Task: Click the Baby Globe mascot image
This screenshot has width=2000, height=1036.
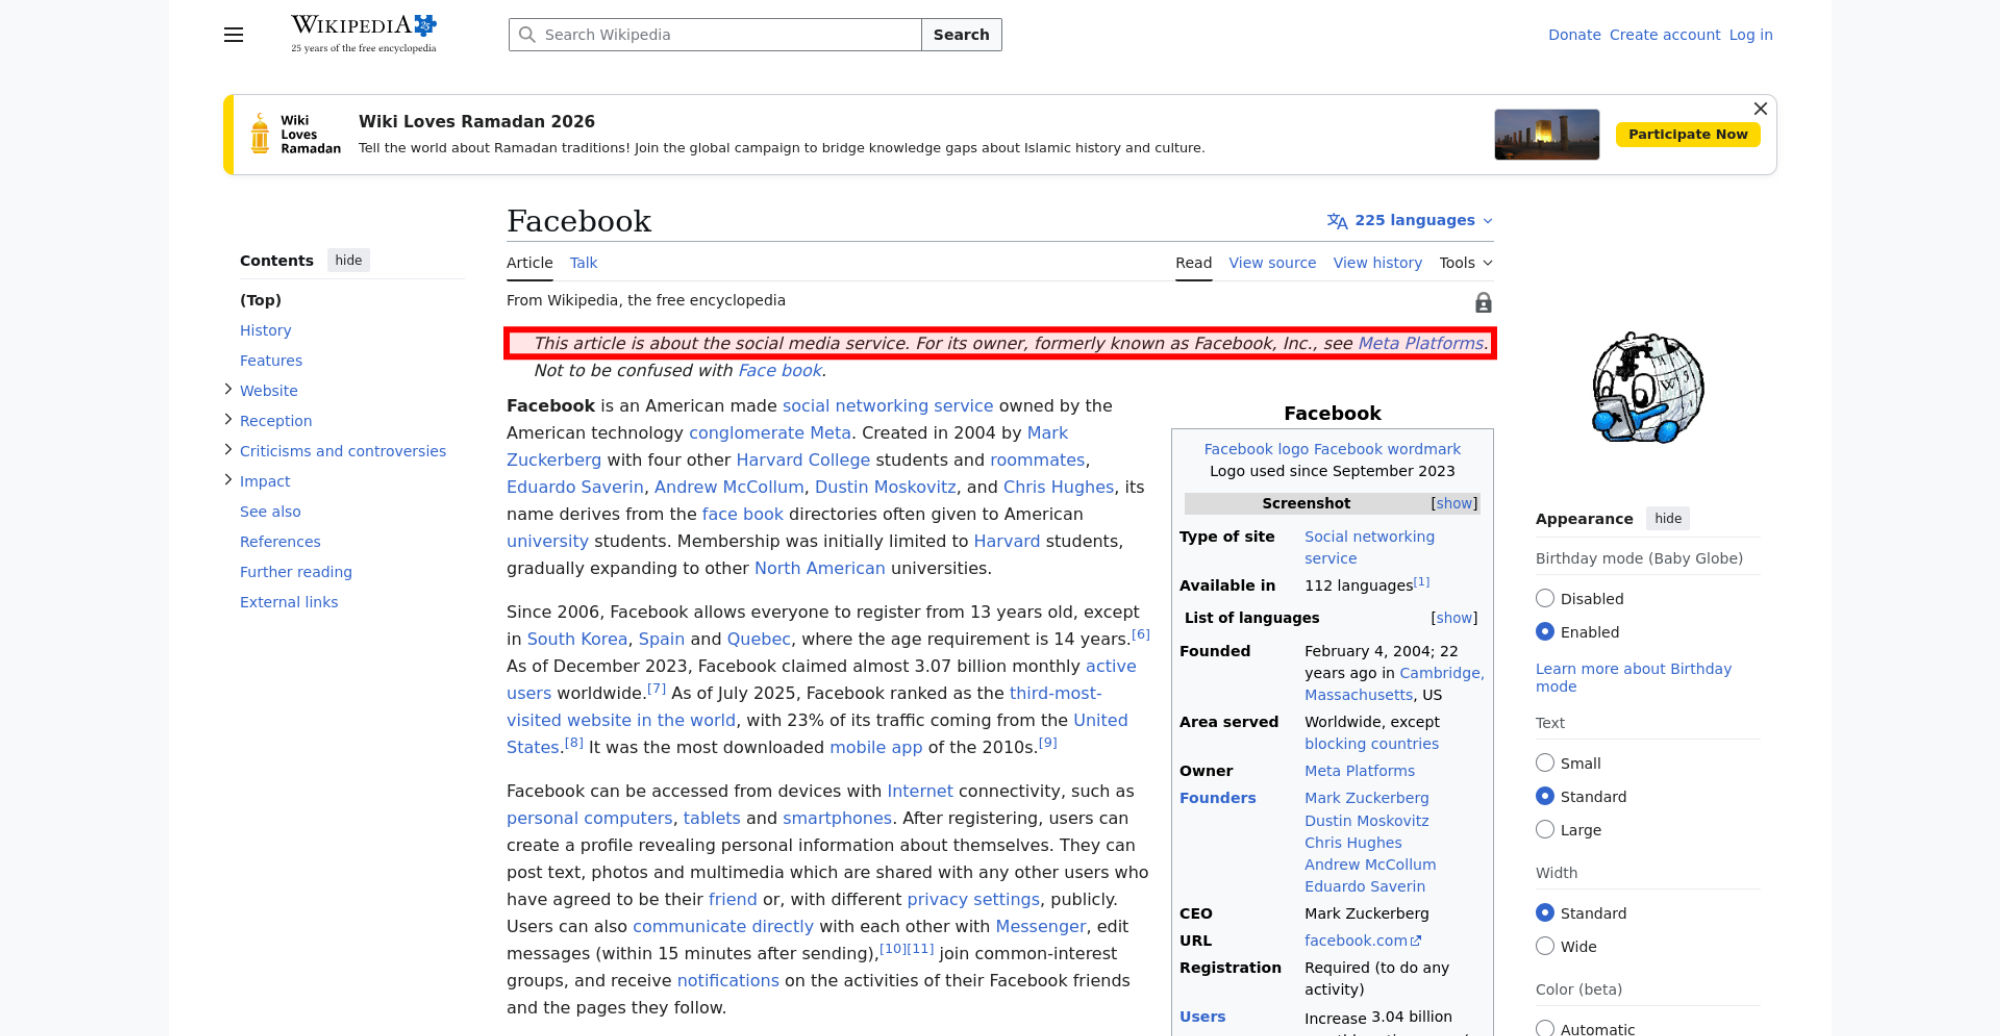Action: point(1647,388)
